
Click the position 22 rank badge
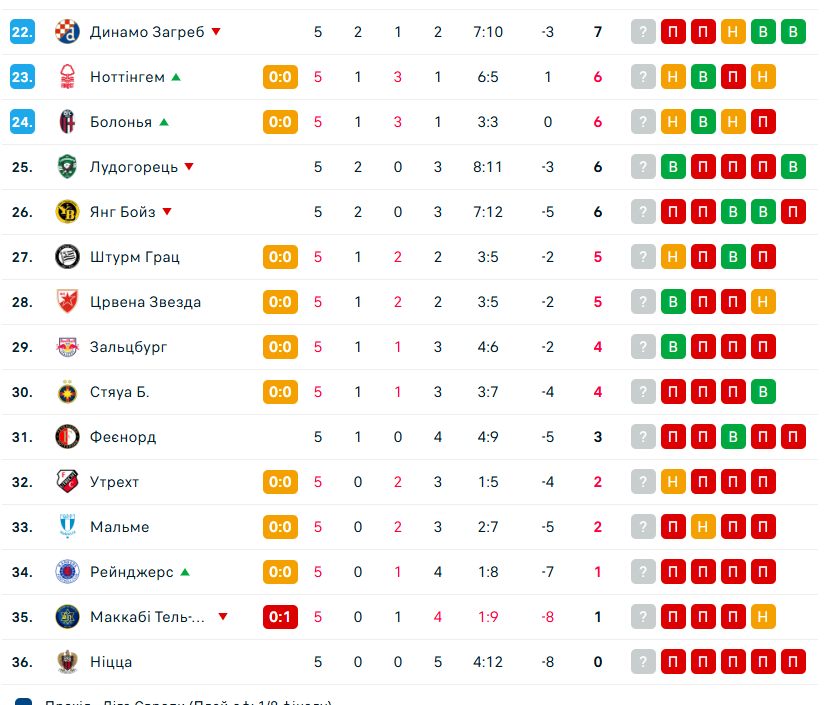click(x=23, y=32)
